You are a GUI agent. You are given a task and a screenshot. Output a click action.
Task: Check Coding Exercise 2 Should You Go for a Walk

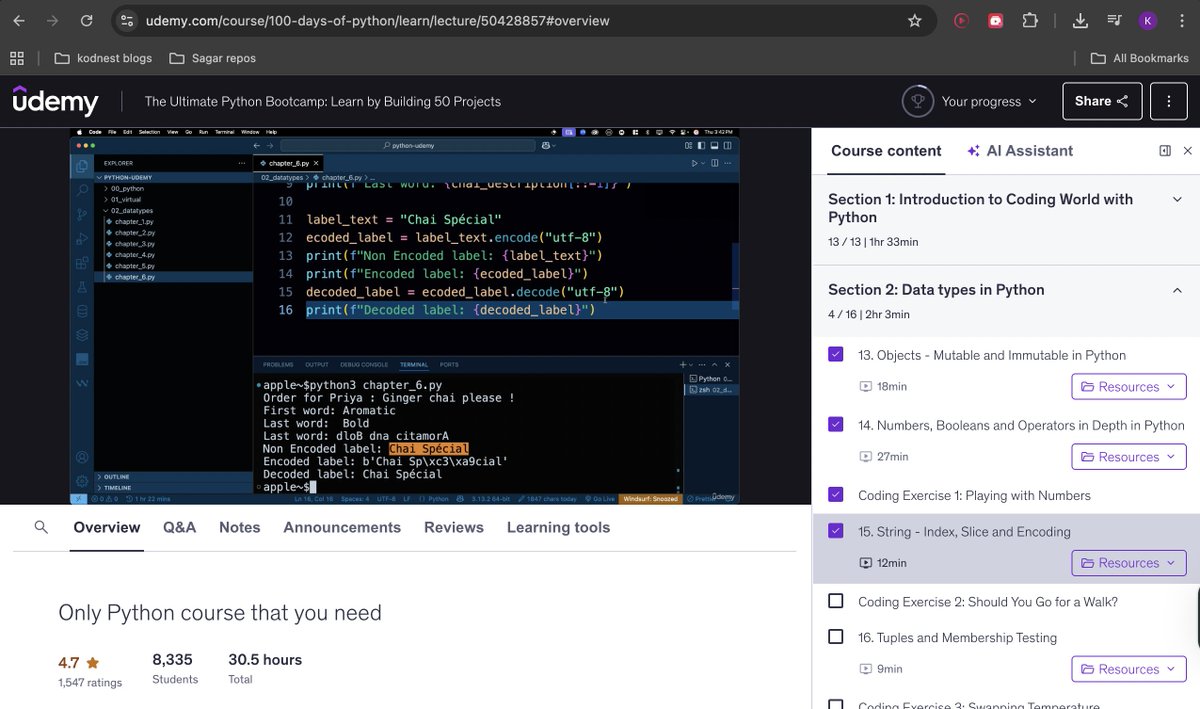point(836,601)
